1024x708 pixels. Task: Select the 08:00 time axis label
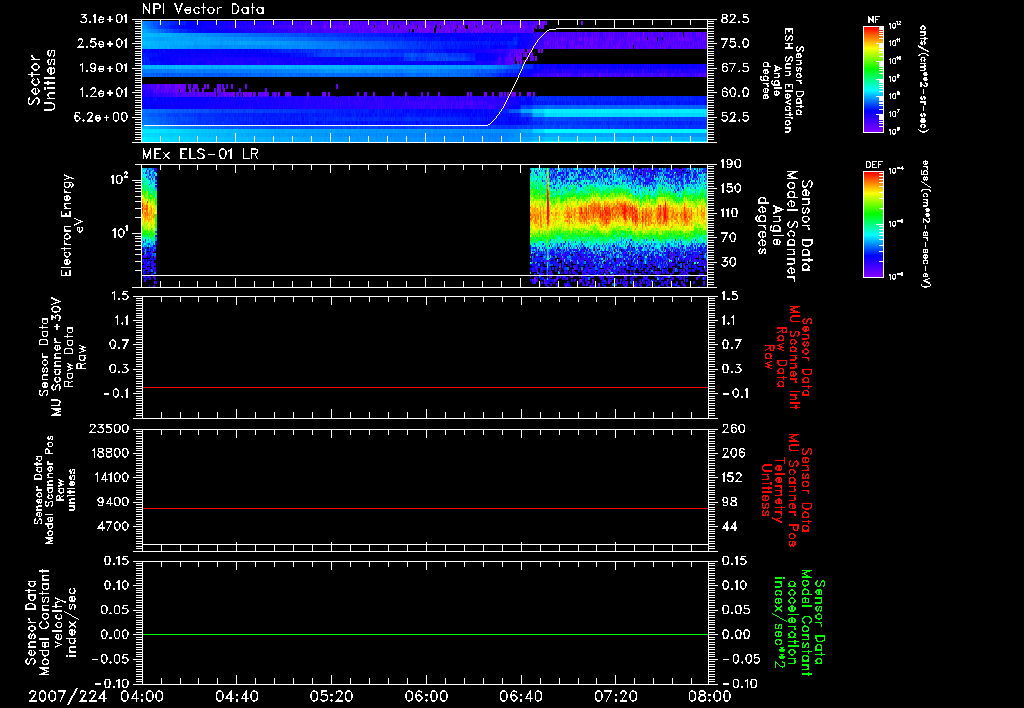(x=708, y=697)
